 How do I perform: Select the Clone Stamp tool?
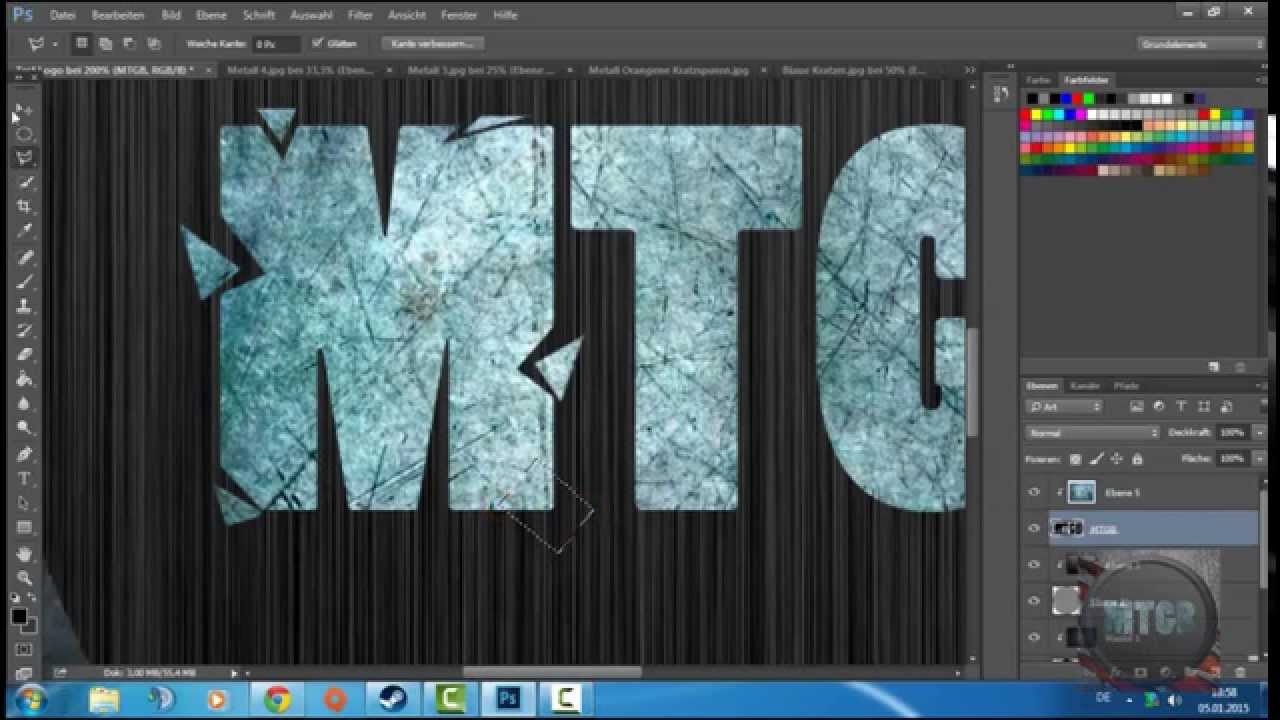click(x=24, y=306)
